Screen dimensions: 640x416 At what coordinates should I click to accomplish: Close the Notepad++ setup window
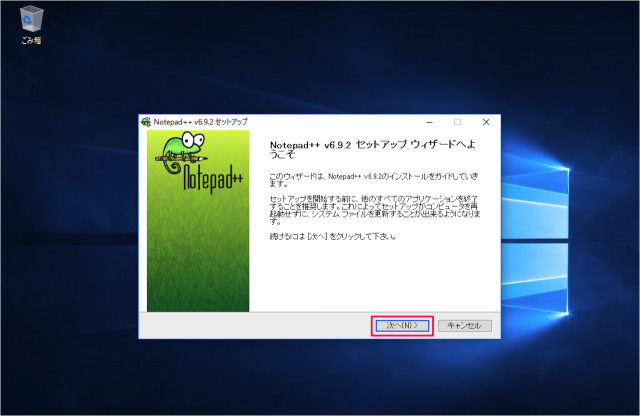pos(486,122)
